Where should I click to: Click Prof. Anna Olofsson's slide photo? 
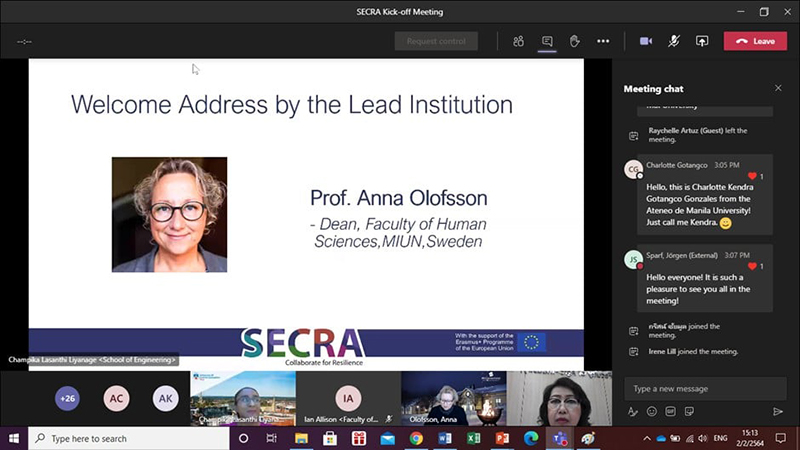point(169,214)
